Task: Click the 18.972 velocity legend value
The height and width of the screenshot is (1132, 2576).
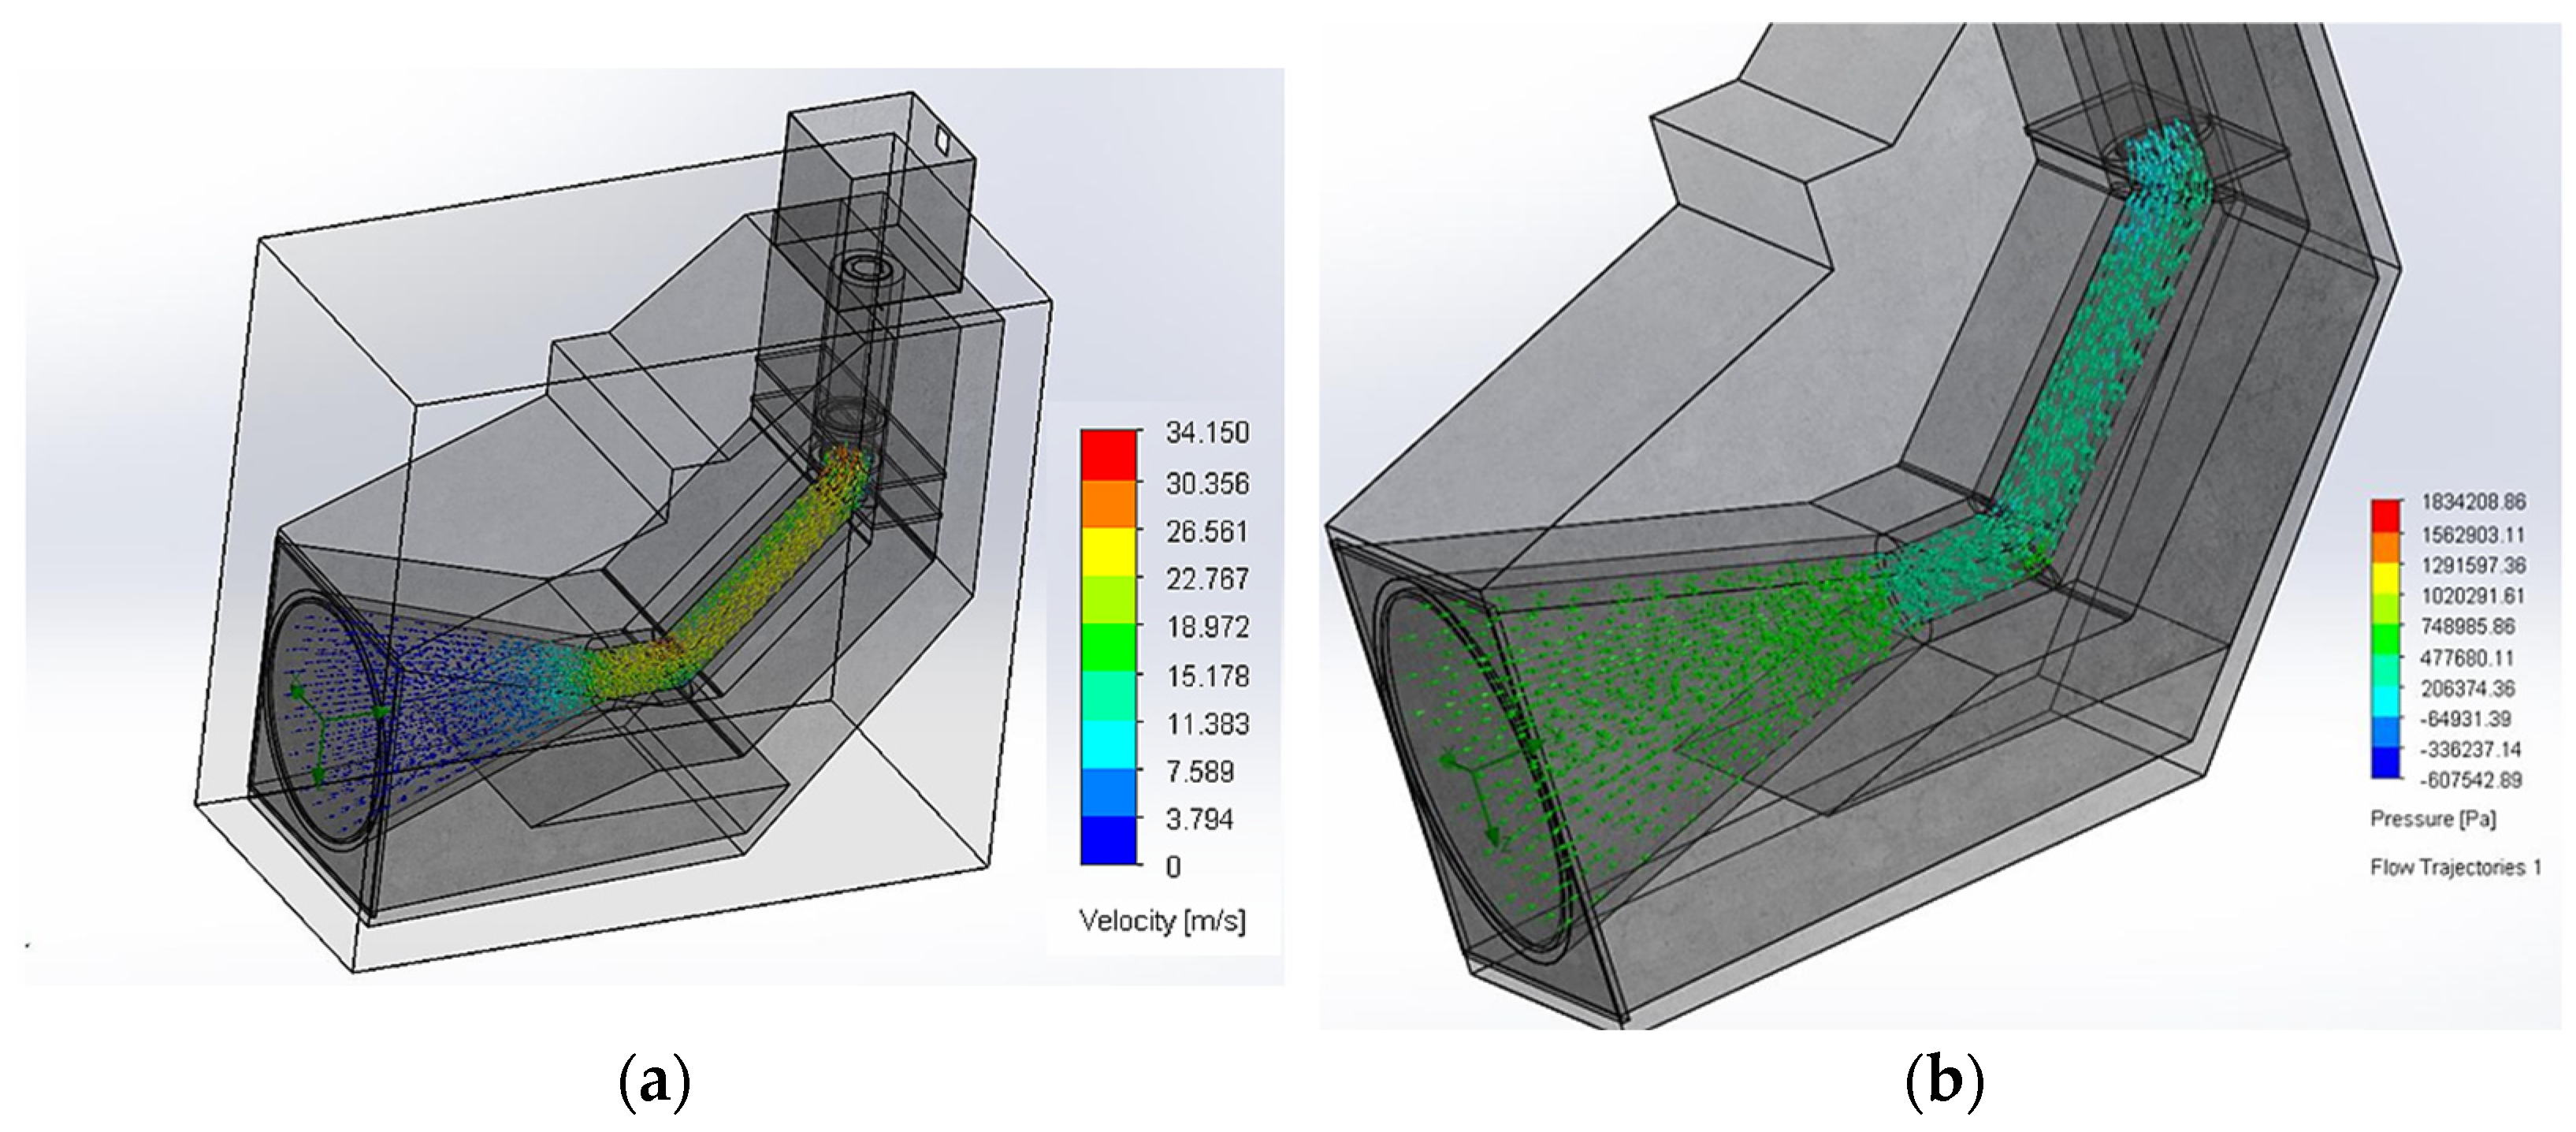Action: [x=1207, y=627]
